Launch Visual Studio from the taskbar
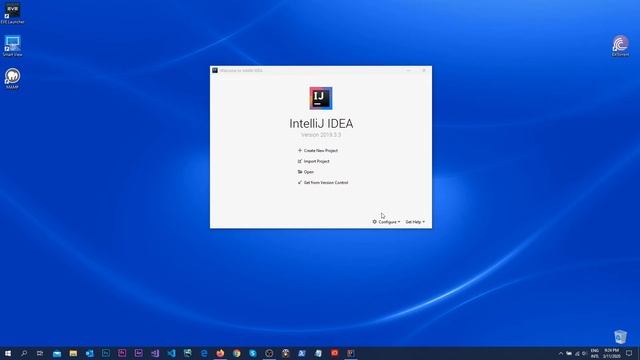The image size is (640, 360). 155,353
